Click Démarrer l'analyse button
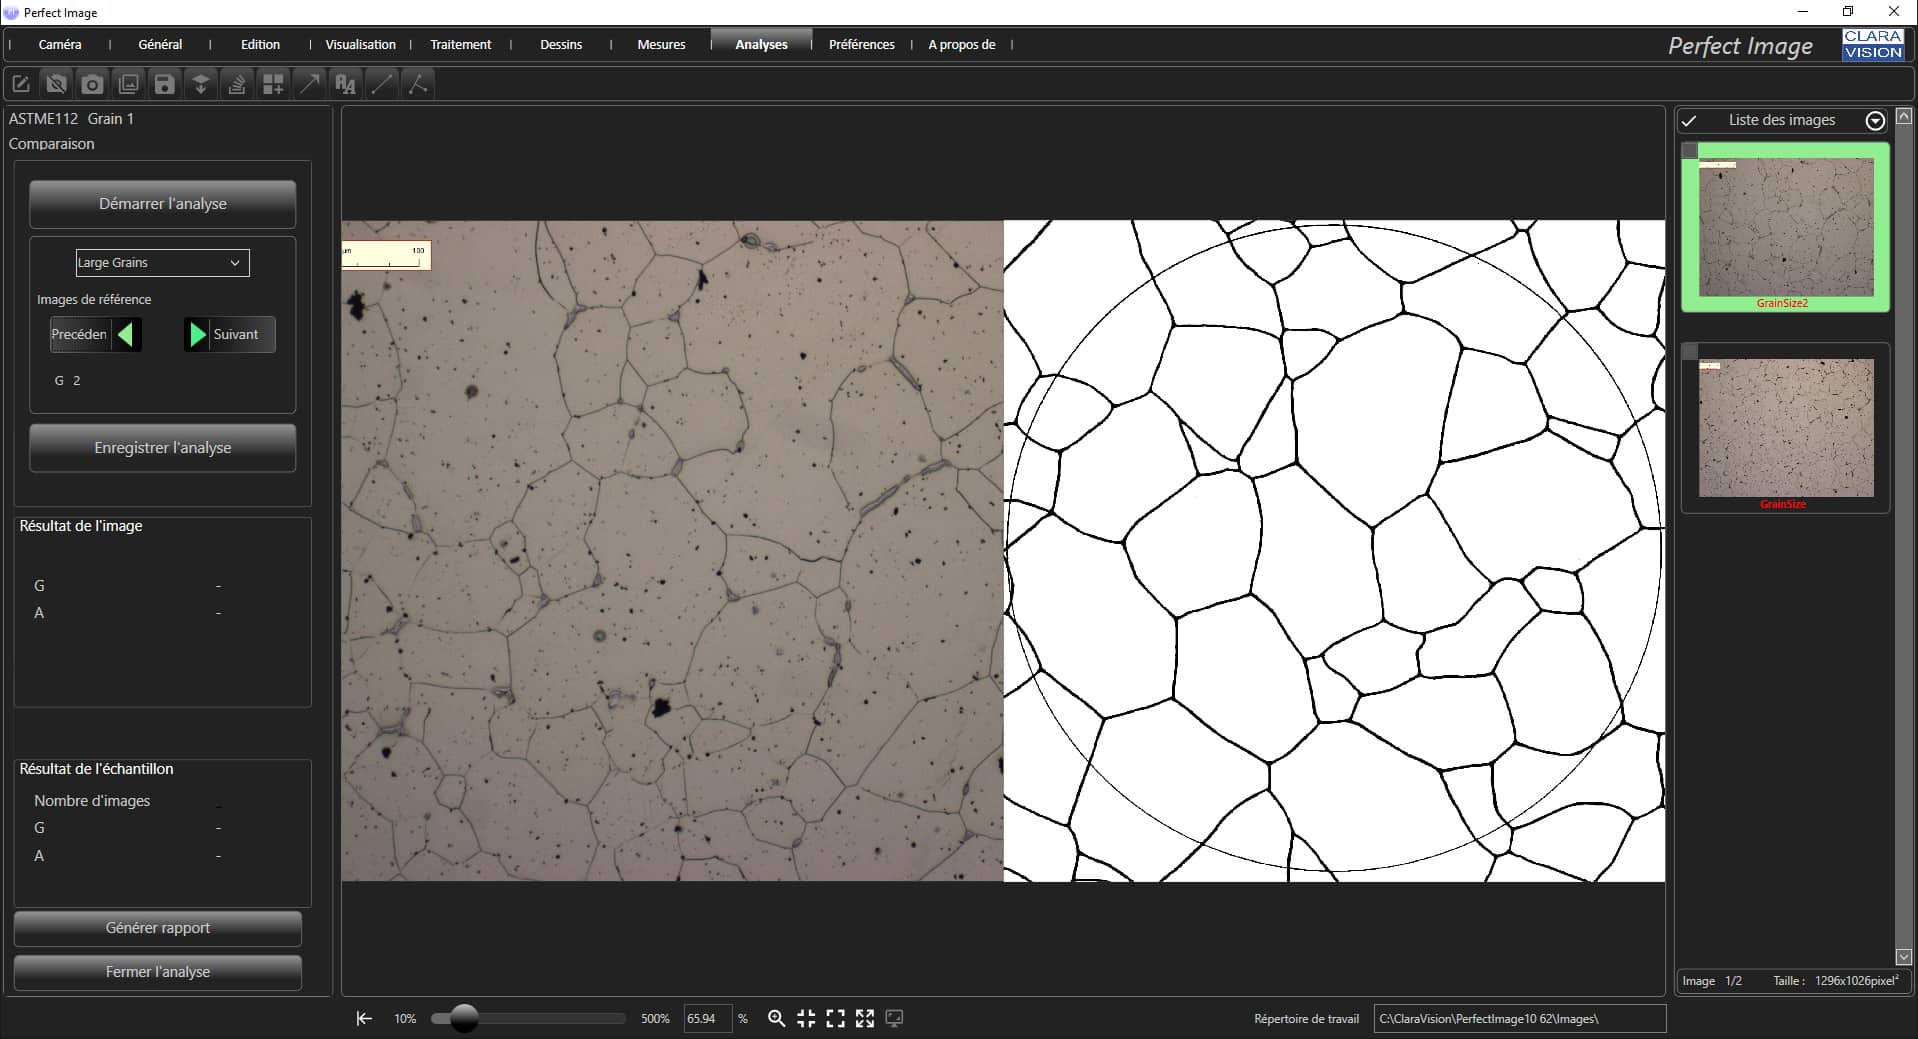The image size is (1918, 1039). click(x=162, y=203)
